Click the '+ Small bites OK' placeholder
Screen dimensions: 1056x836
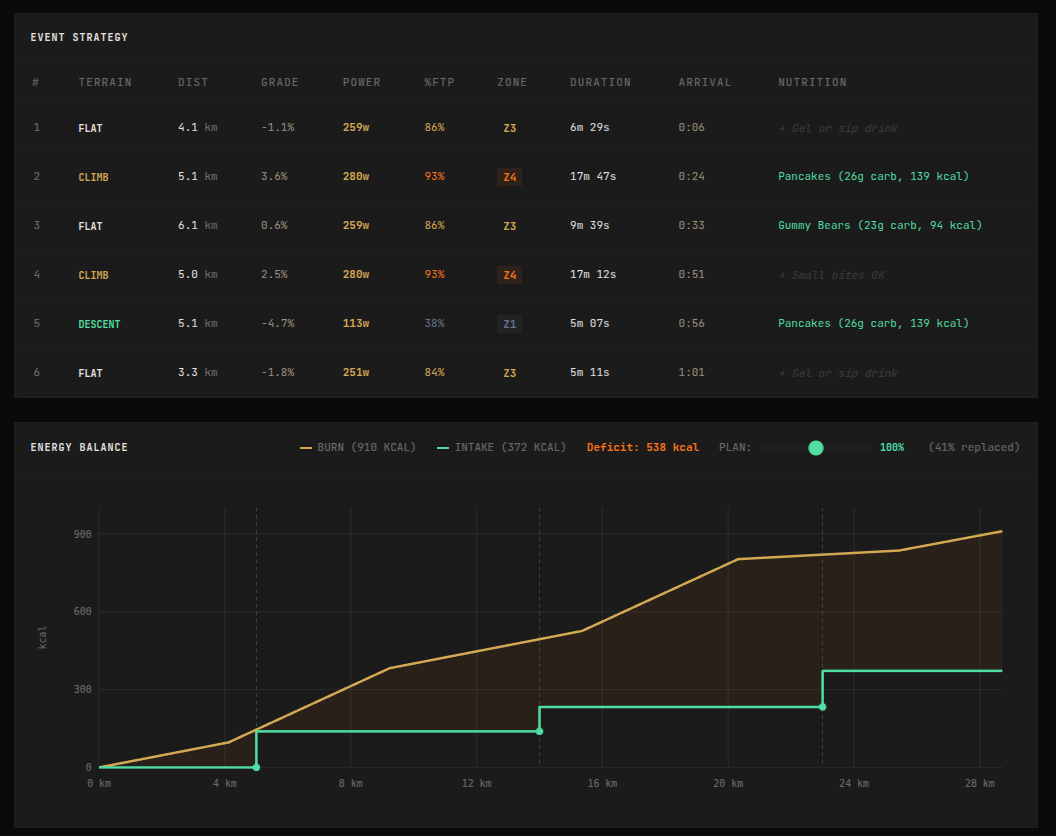coord(831,275)
